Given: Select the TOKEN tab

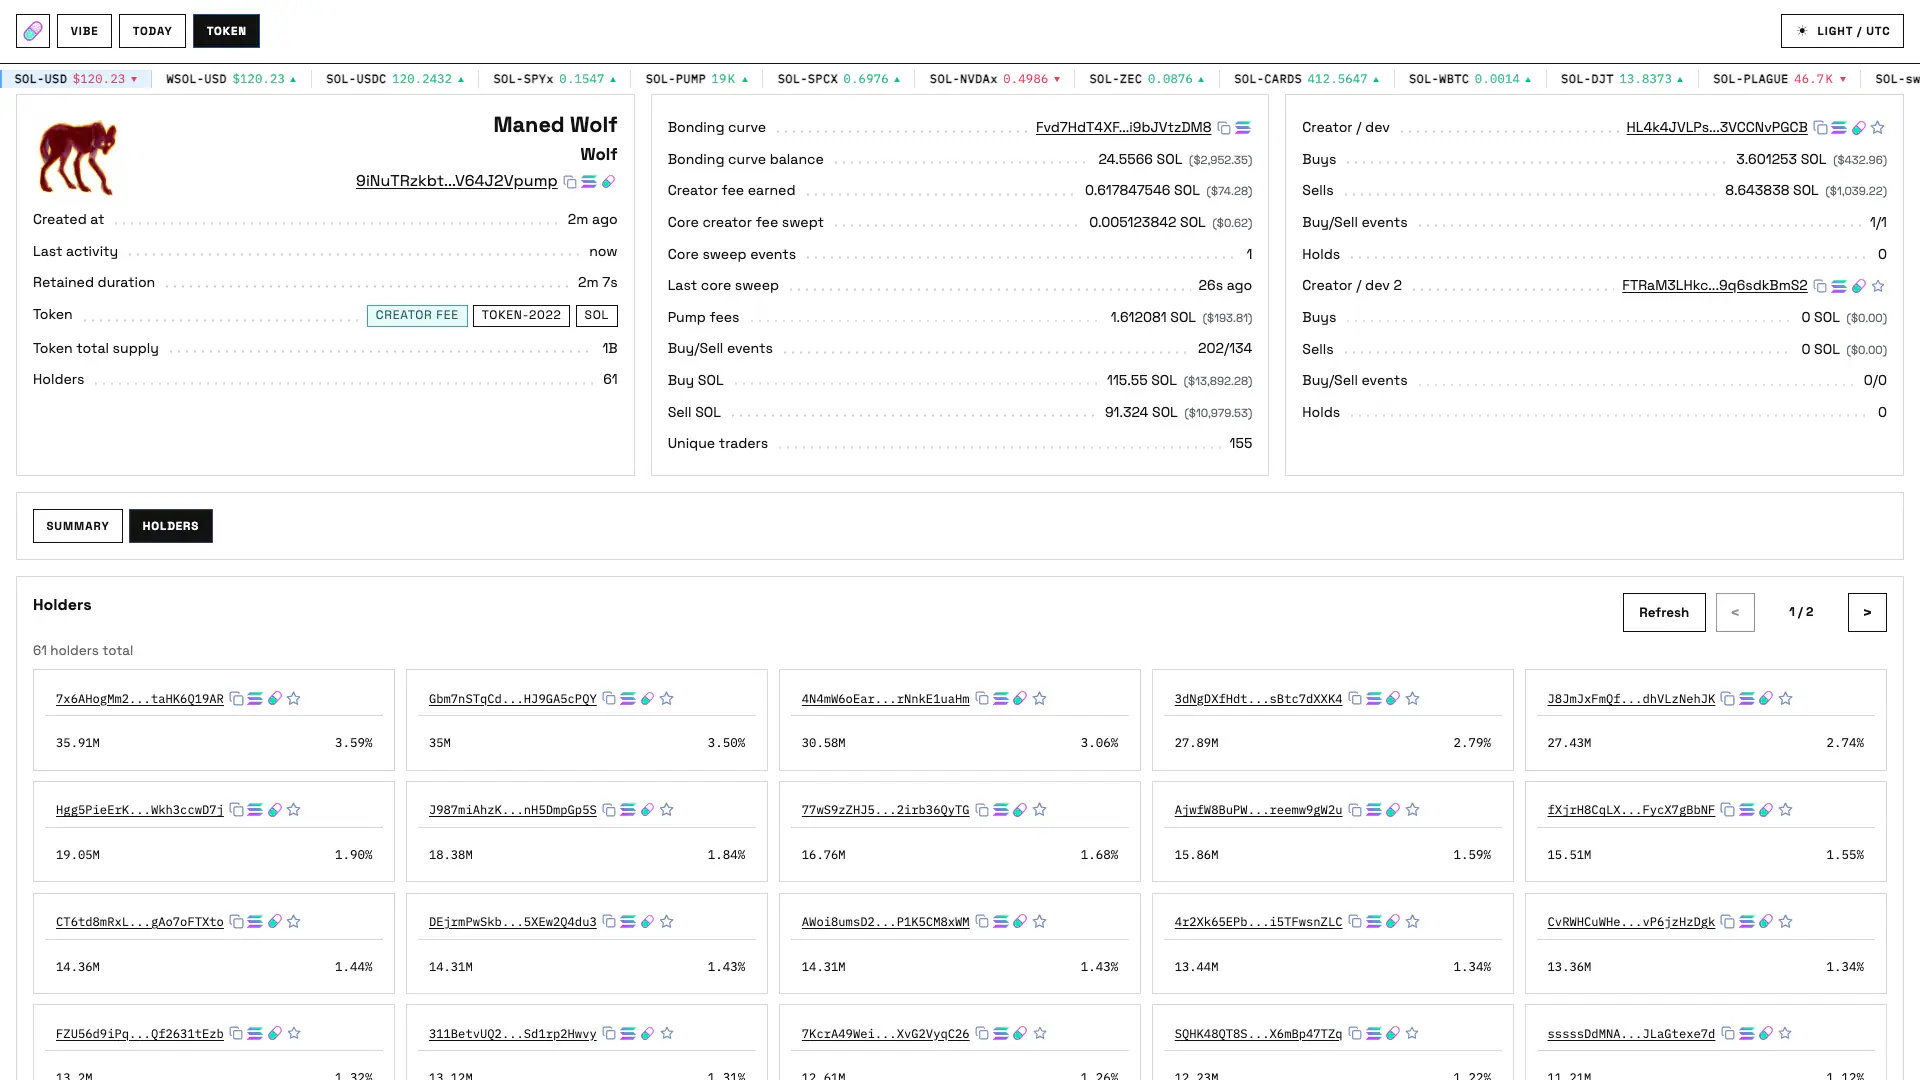Looking at the screenshot, I should pos(226,31).
